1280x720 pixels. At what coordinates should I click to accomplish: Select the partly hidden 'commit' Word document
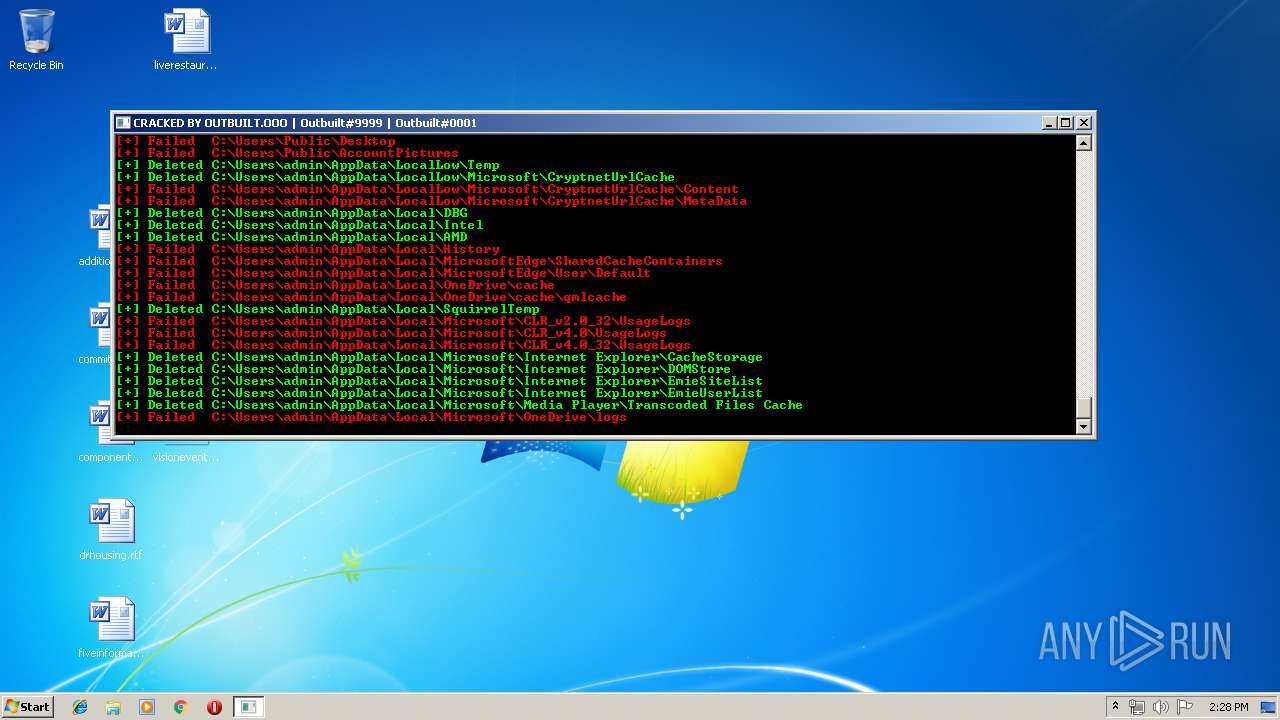click(99, 334)
